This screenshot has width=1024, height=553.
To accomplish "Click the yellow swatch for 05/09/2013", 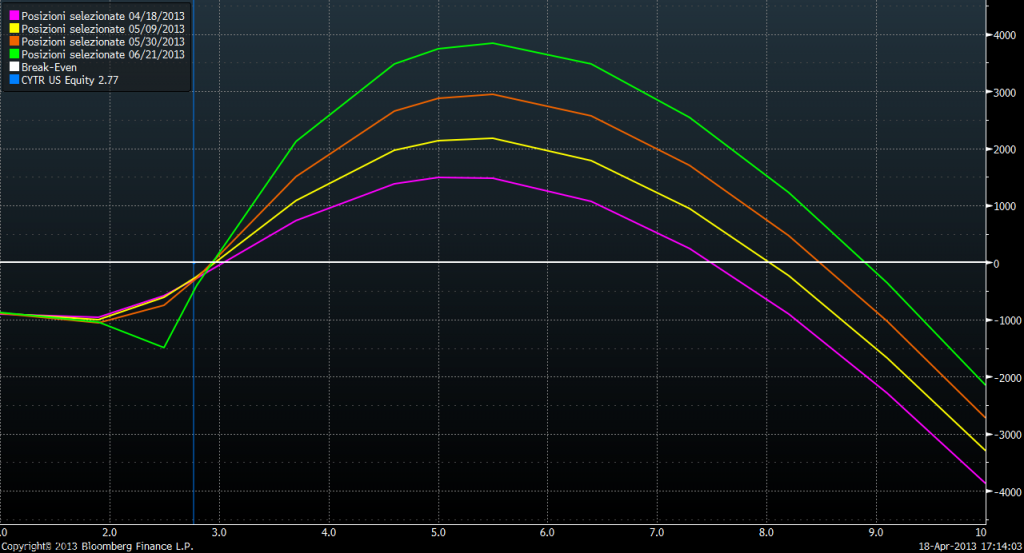I will (x=14, y=28).
